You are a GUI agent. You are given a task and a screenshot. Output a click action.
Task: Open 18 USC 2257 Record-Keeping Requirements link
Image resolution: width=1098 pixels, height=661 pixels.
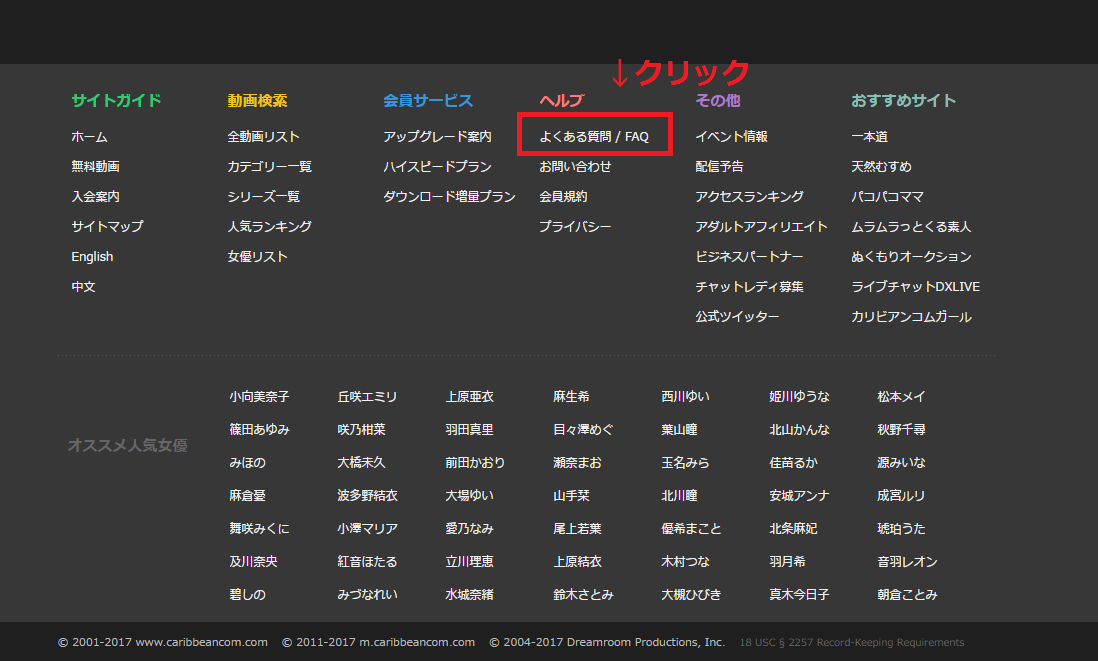[x=852, y=642]
